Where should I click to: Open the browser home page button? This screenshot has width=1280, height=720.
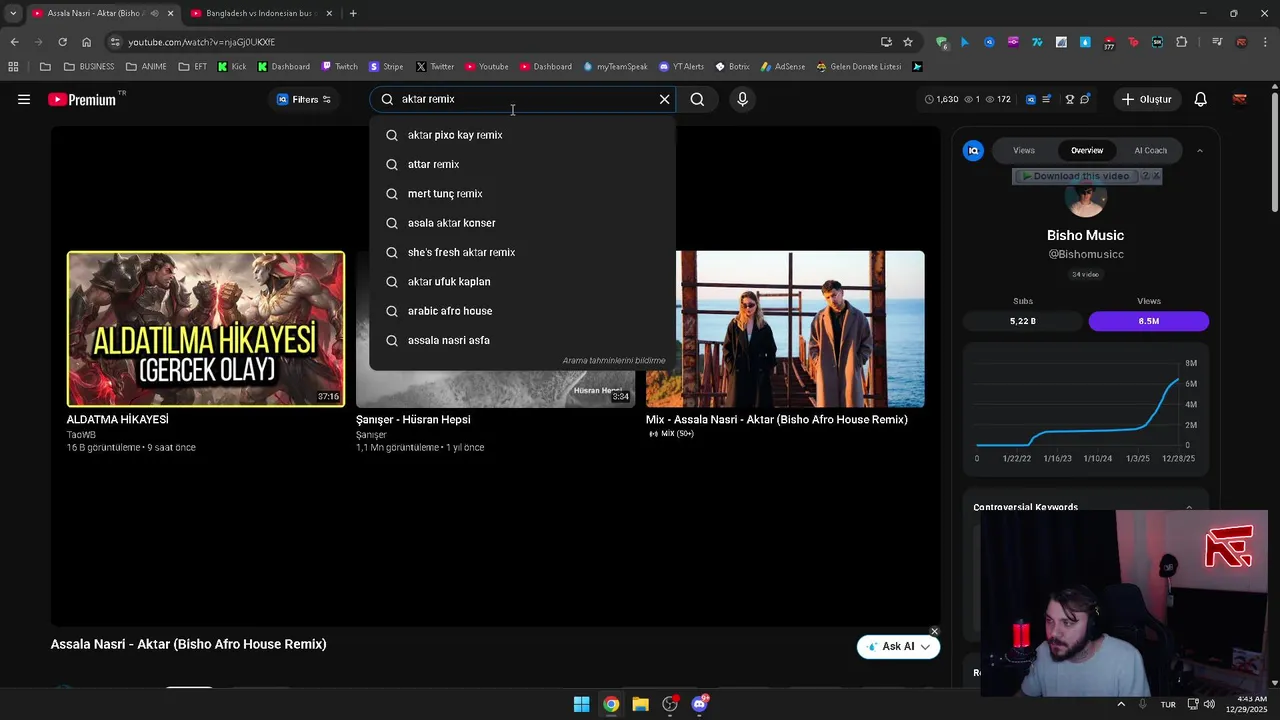pyautogui.click(x=86, y=42)
